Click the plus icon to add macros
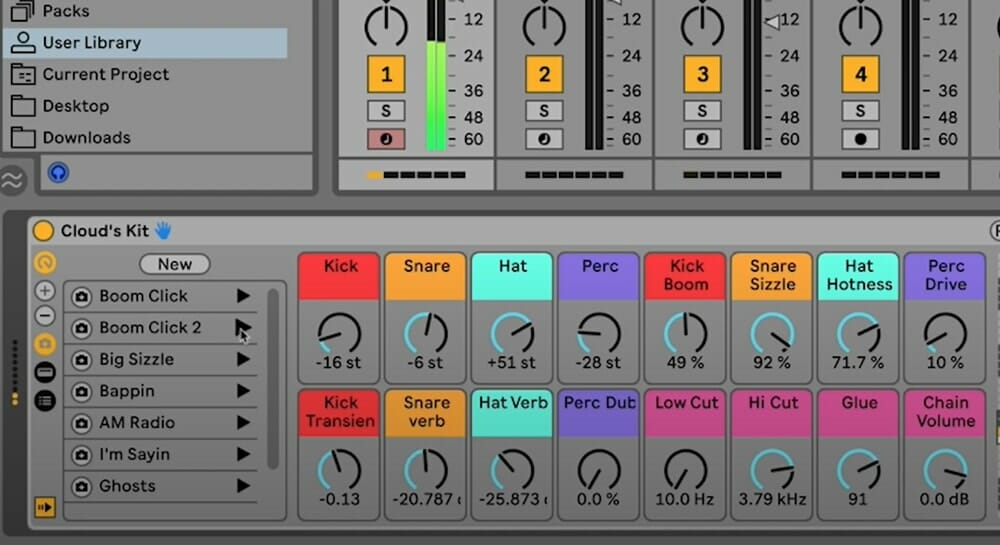This screenshot has height=545, width=1000. (x=45, y=291)
